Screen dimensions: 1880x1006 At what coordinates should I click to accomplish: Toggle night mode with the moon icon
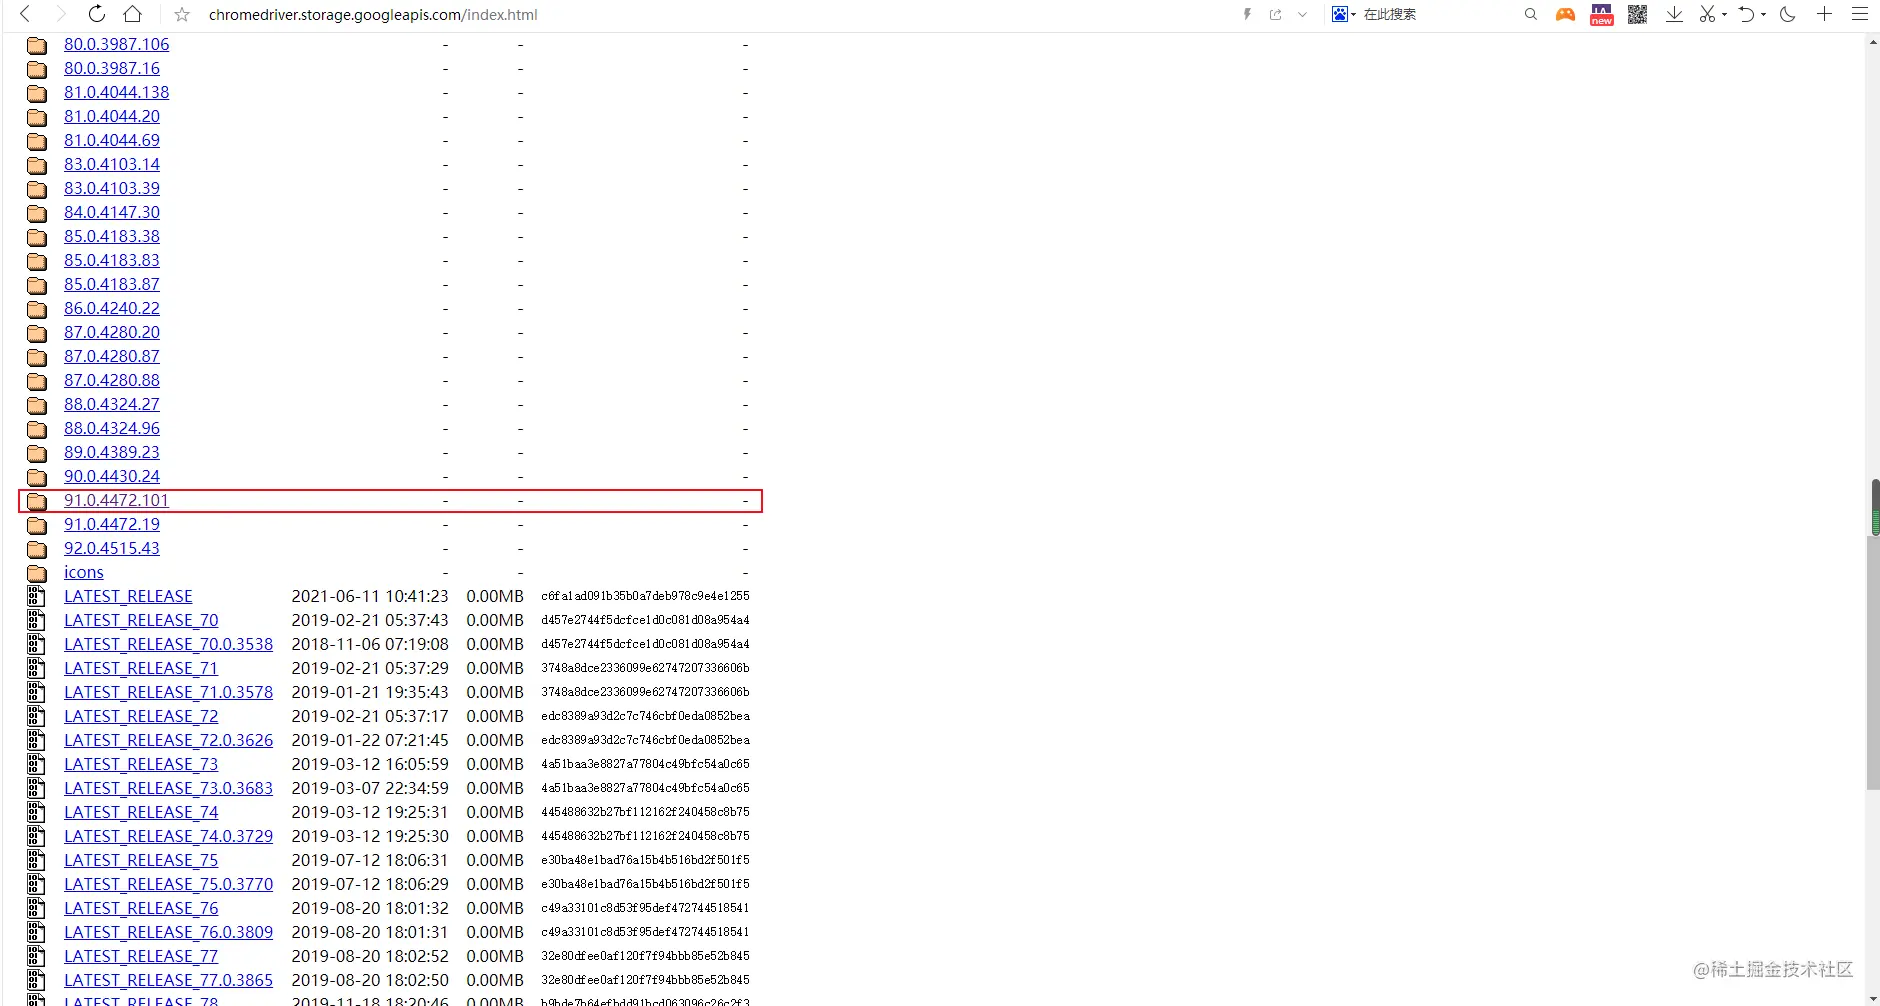click(1788, 14)
